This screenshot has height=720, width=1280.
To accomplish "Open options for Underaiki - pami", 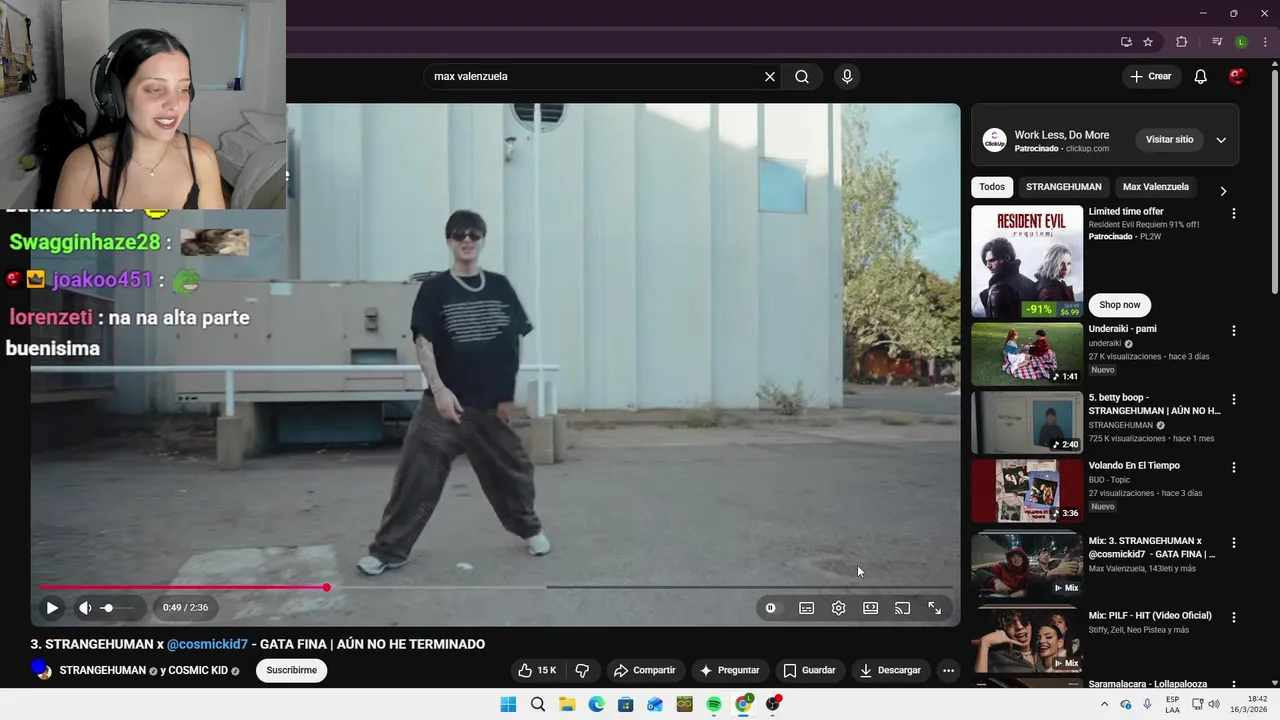I will [1233, 330].
